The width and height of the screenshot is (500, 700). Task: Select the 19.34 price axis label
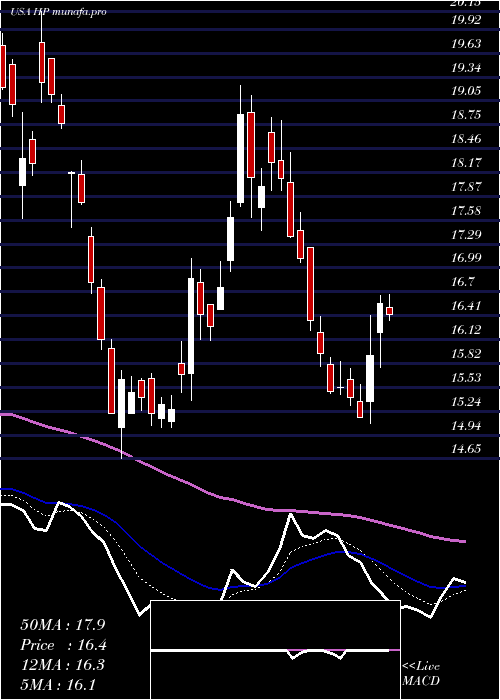point(467,68)
